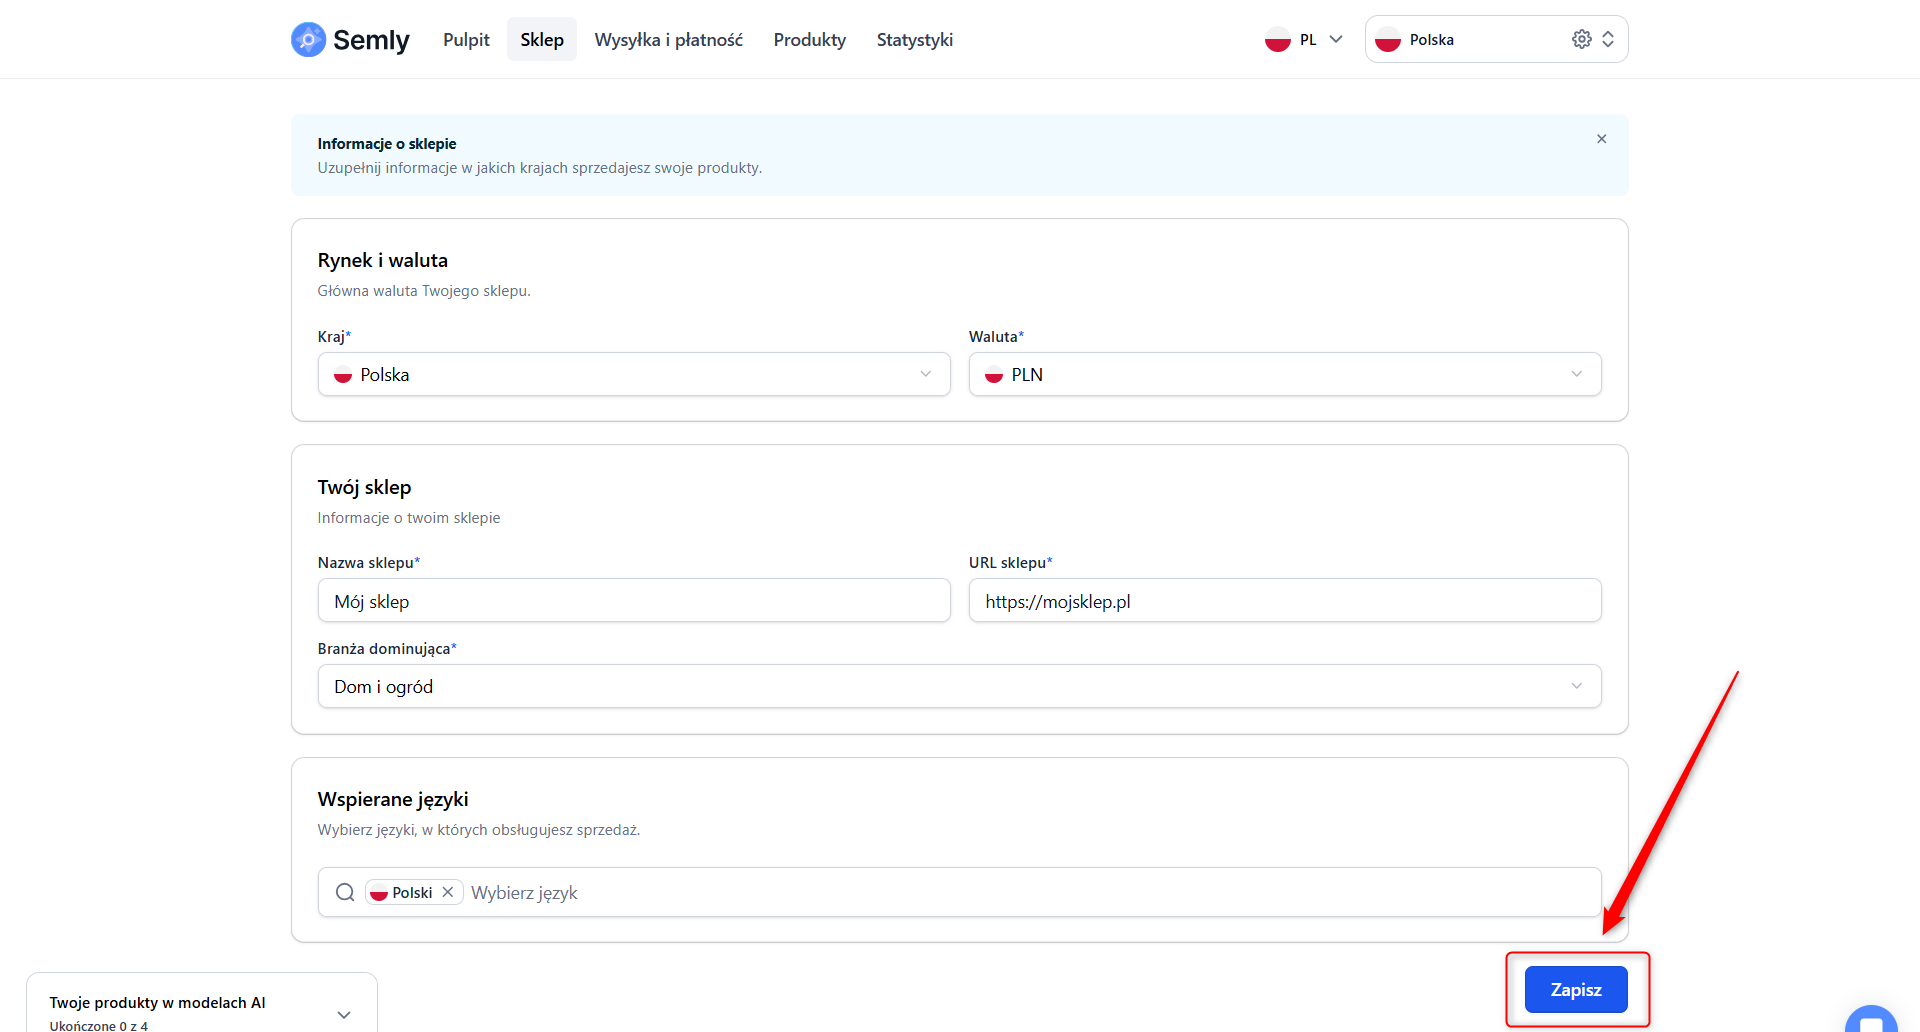Click the Ukończone 0 z 4 text
This screenshot has height=1032, width=1920.
click(99, 1025)
